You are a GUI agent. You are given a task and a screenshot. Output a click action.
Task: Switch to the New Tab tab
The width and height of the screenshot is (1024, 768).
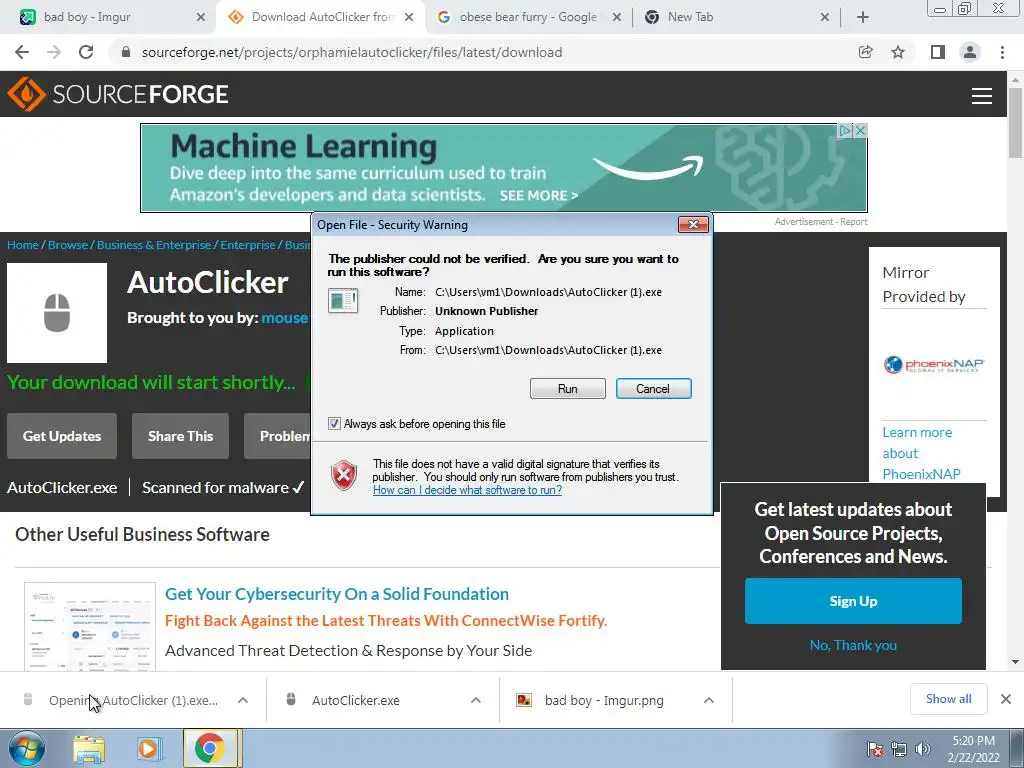pyautogui.click(x=737, y=18)
